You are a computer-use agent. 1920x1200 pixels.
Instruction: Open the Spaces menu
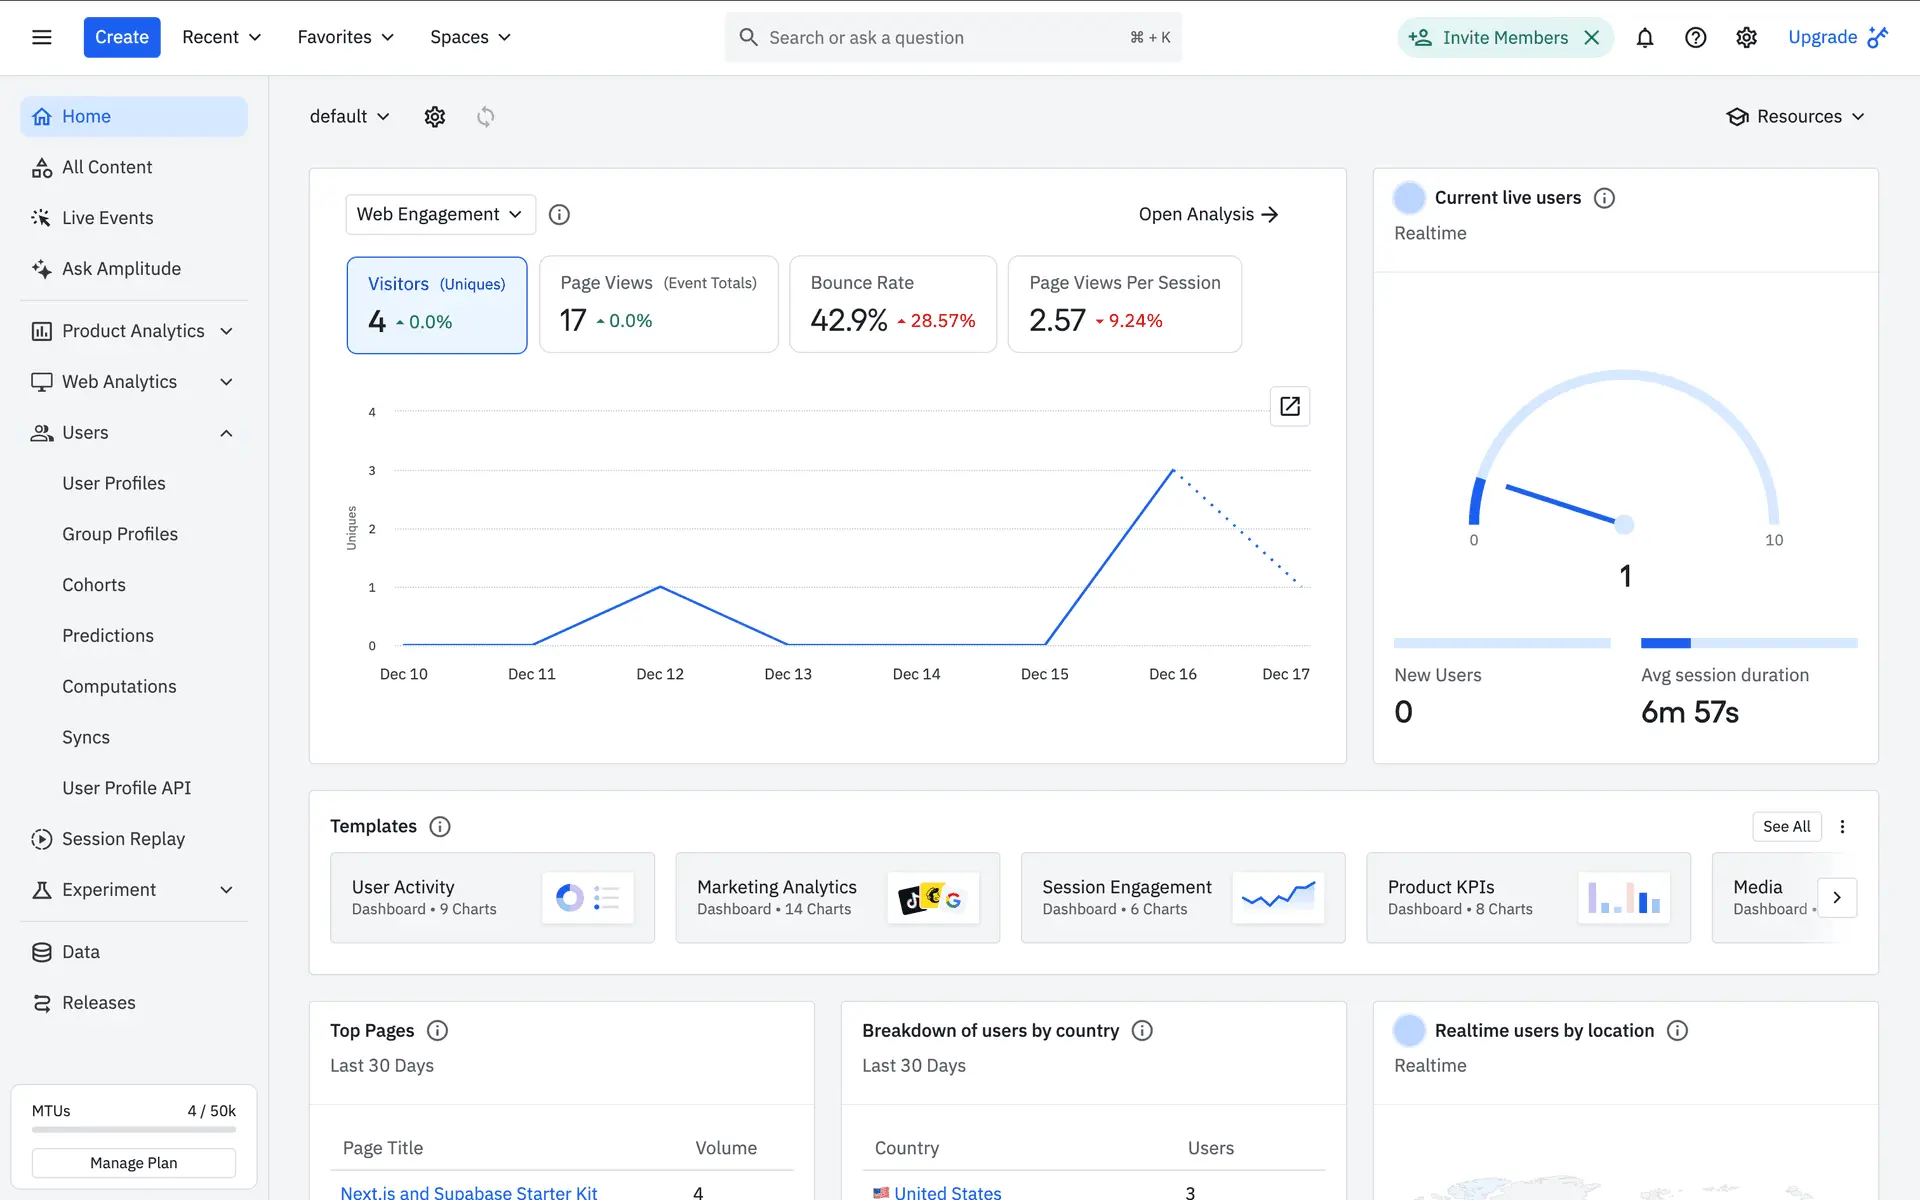point(470,37)
